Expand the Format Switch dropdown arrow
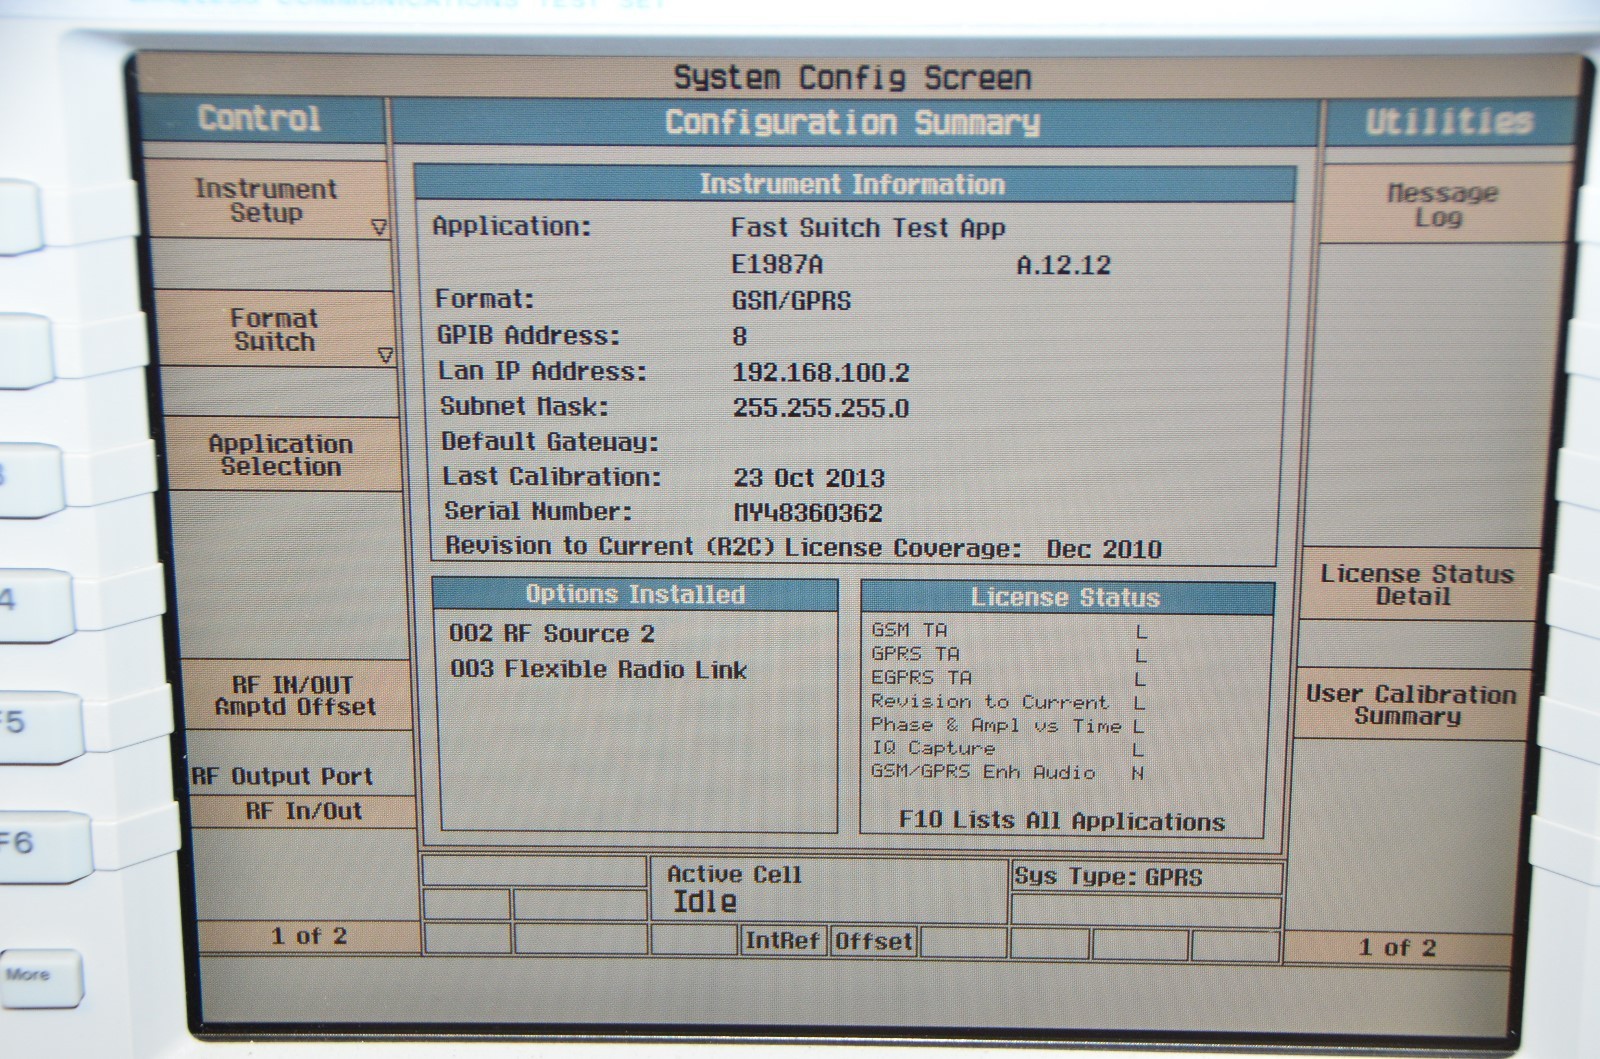 (x=385, y=355)
